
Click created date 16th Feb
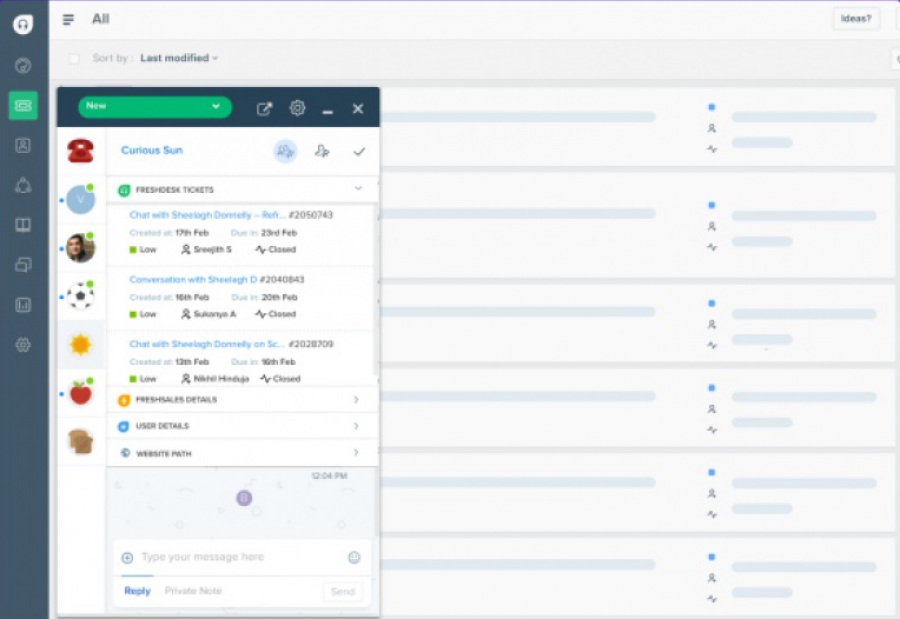coord(192,297)
